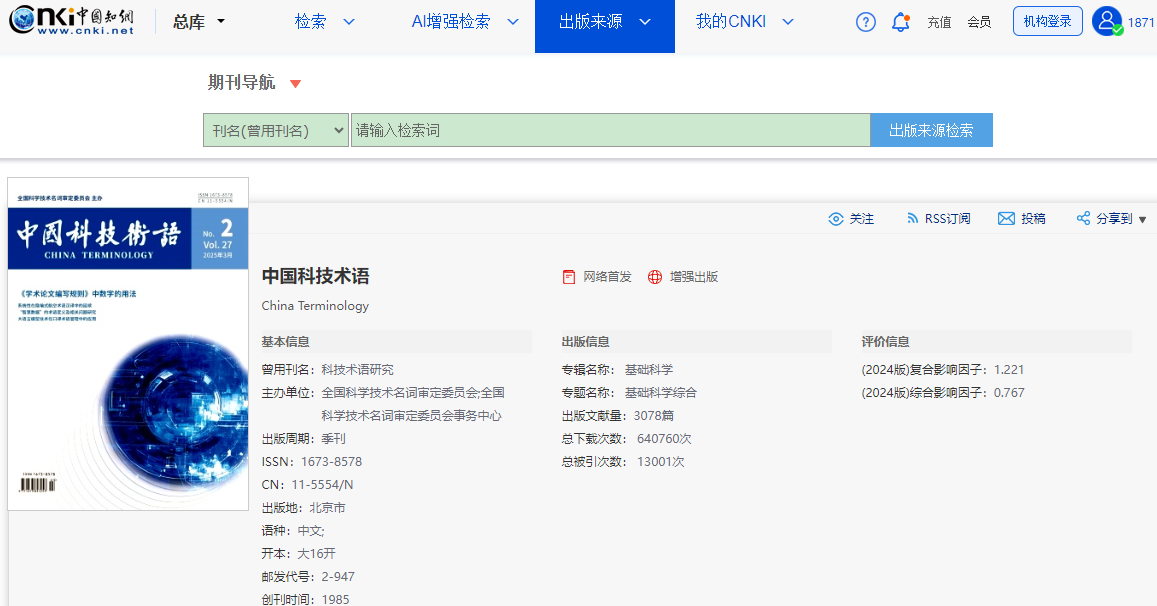
Task: Click the 网络首发 label
Action: pos(607,277)
